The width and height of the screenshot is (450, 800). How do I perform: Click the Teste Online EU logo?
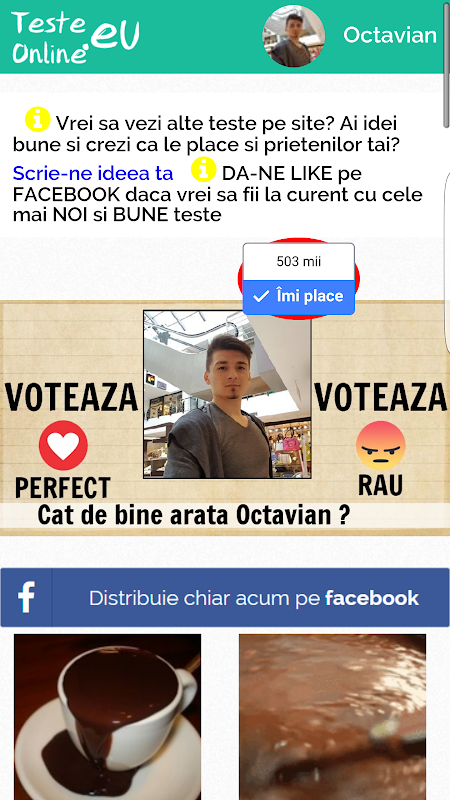pos(76,37)
